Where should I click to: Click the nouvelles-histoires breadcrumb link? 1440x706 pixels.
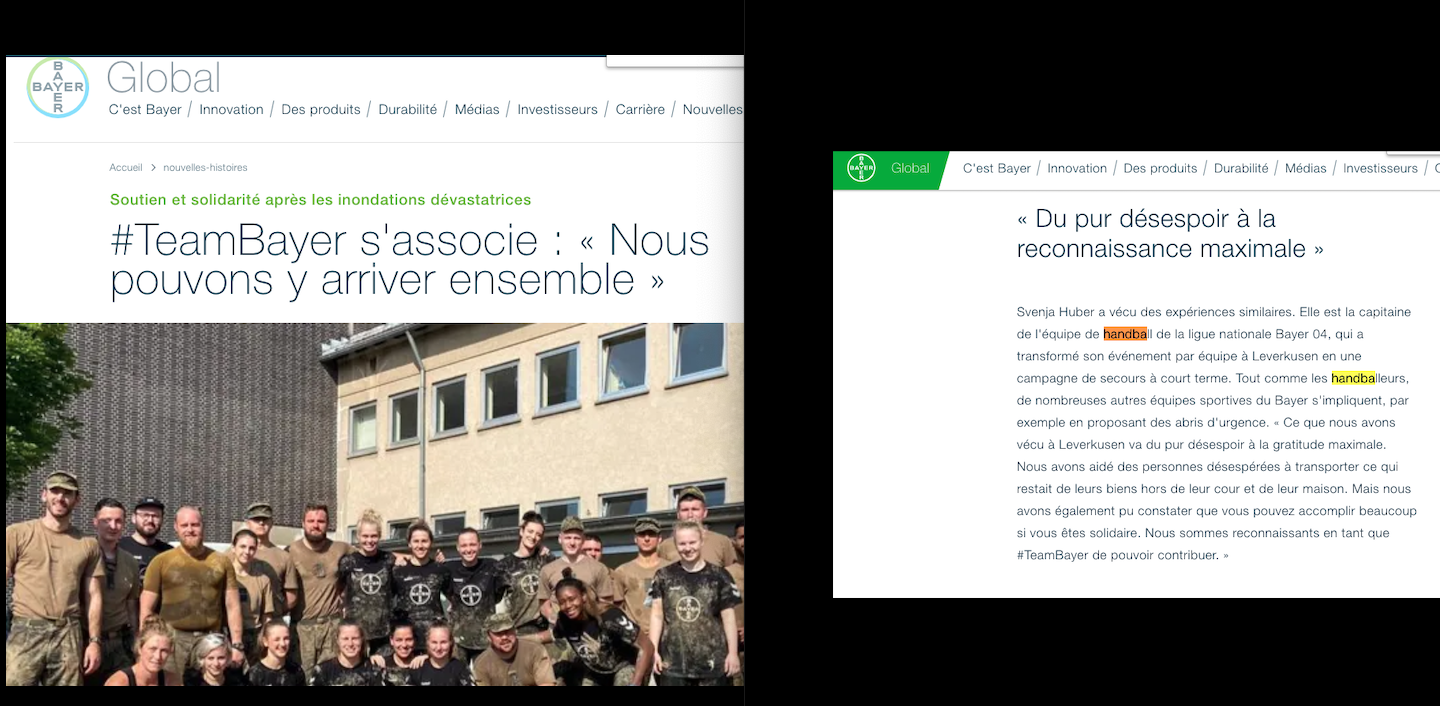pyautogui.click(x=205, y=168)
